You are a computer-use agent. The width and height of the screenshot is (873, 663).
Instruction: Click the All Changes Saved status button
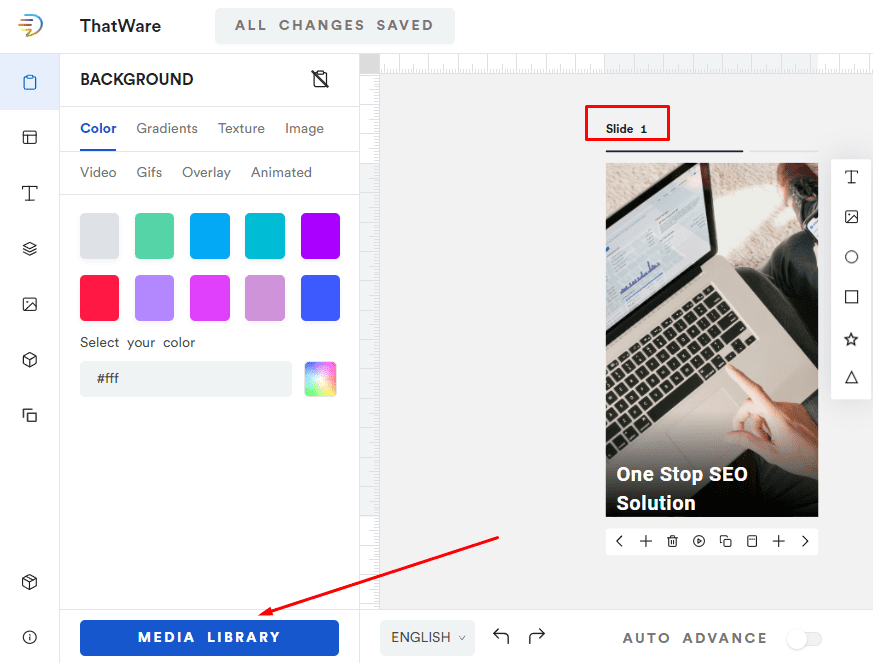[335, 26]
